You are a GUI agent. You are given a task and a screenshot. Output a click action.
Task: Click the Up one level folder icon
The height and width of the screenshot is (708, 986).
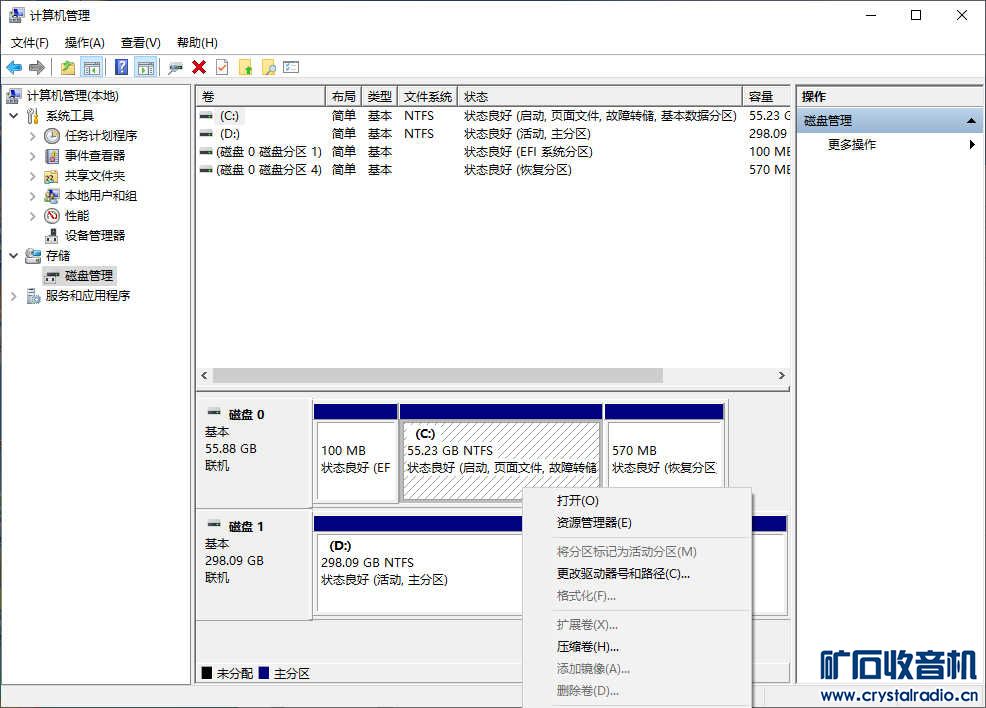pyautogui.click(x=67, y=67)
